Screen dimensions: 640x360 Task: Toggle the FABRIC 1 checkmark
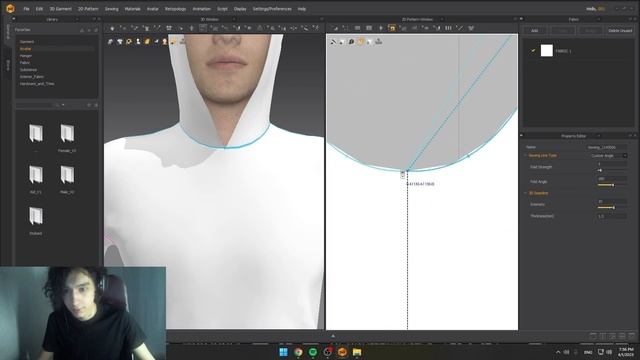(533, 51)
